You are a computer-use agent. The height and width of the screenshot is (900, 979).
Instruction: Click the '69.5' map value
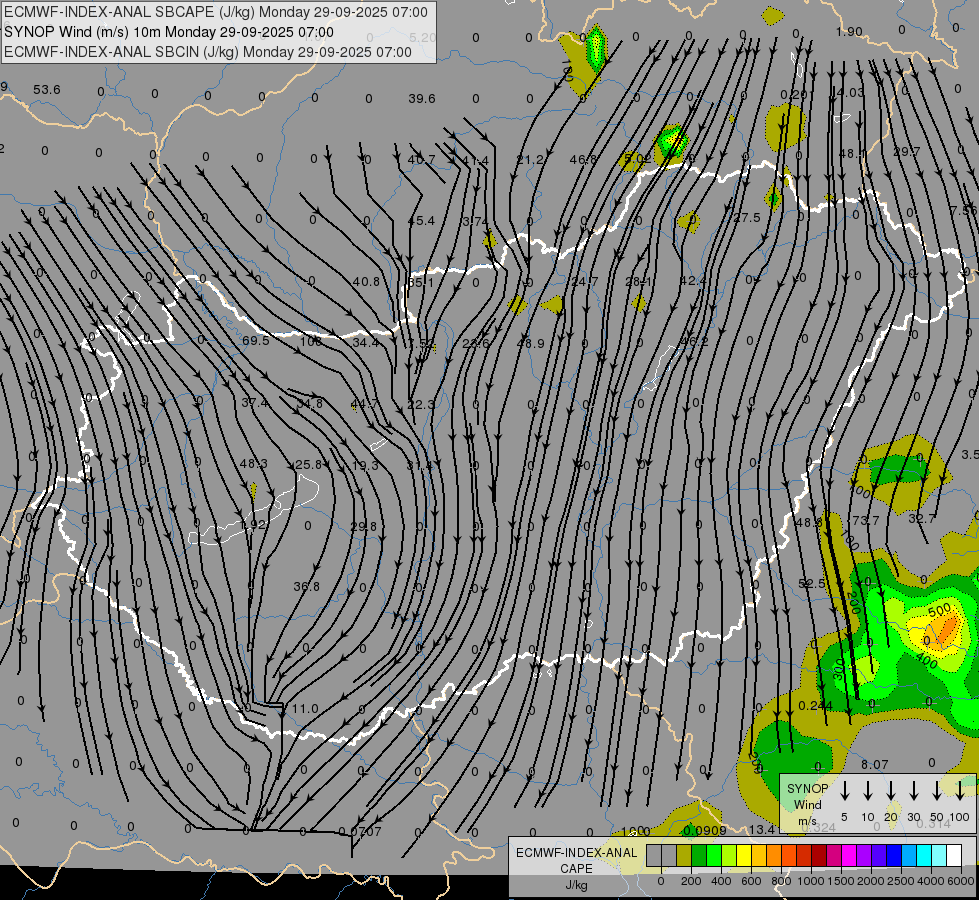tap(255, 340)
